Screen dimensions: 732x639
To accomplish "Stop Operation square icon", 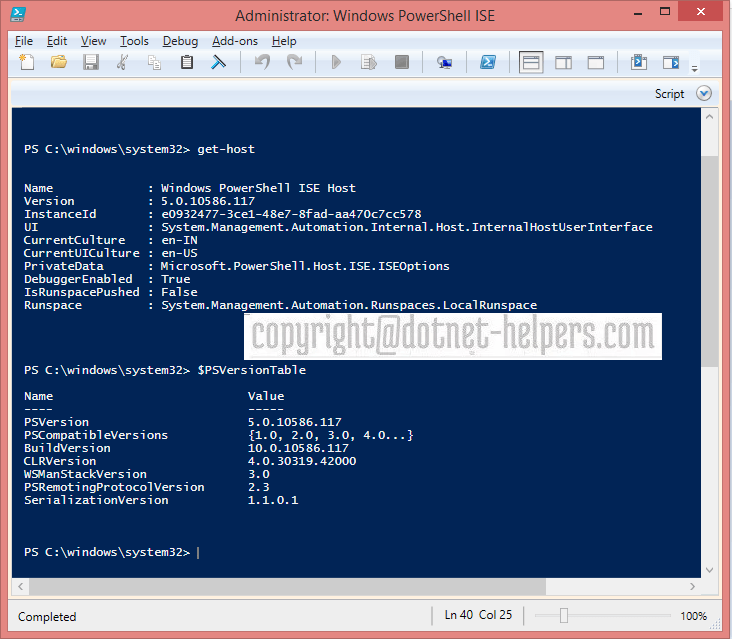I will [x=401, y=62].
